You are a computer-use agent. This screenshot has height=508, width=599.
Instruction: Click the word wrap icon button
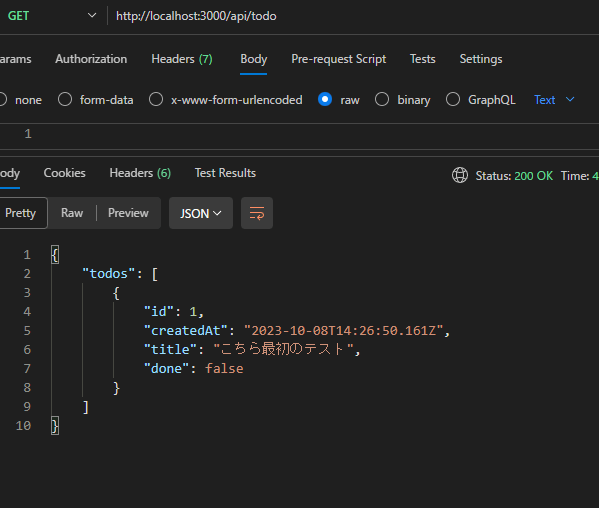(257, 213)
